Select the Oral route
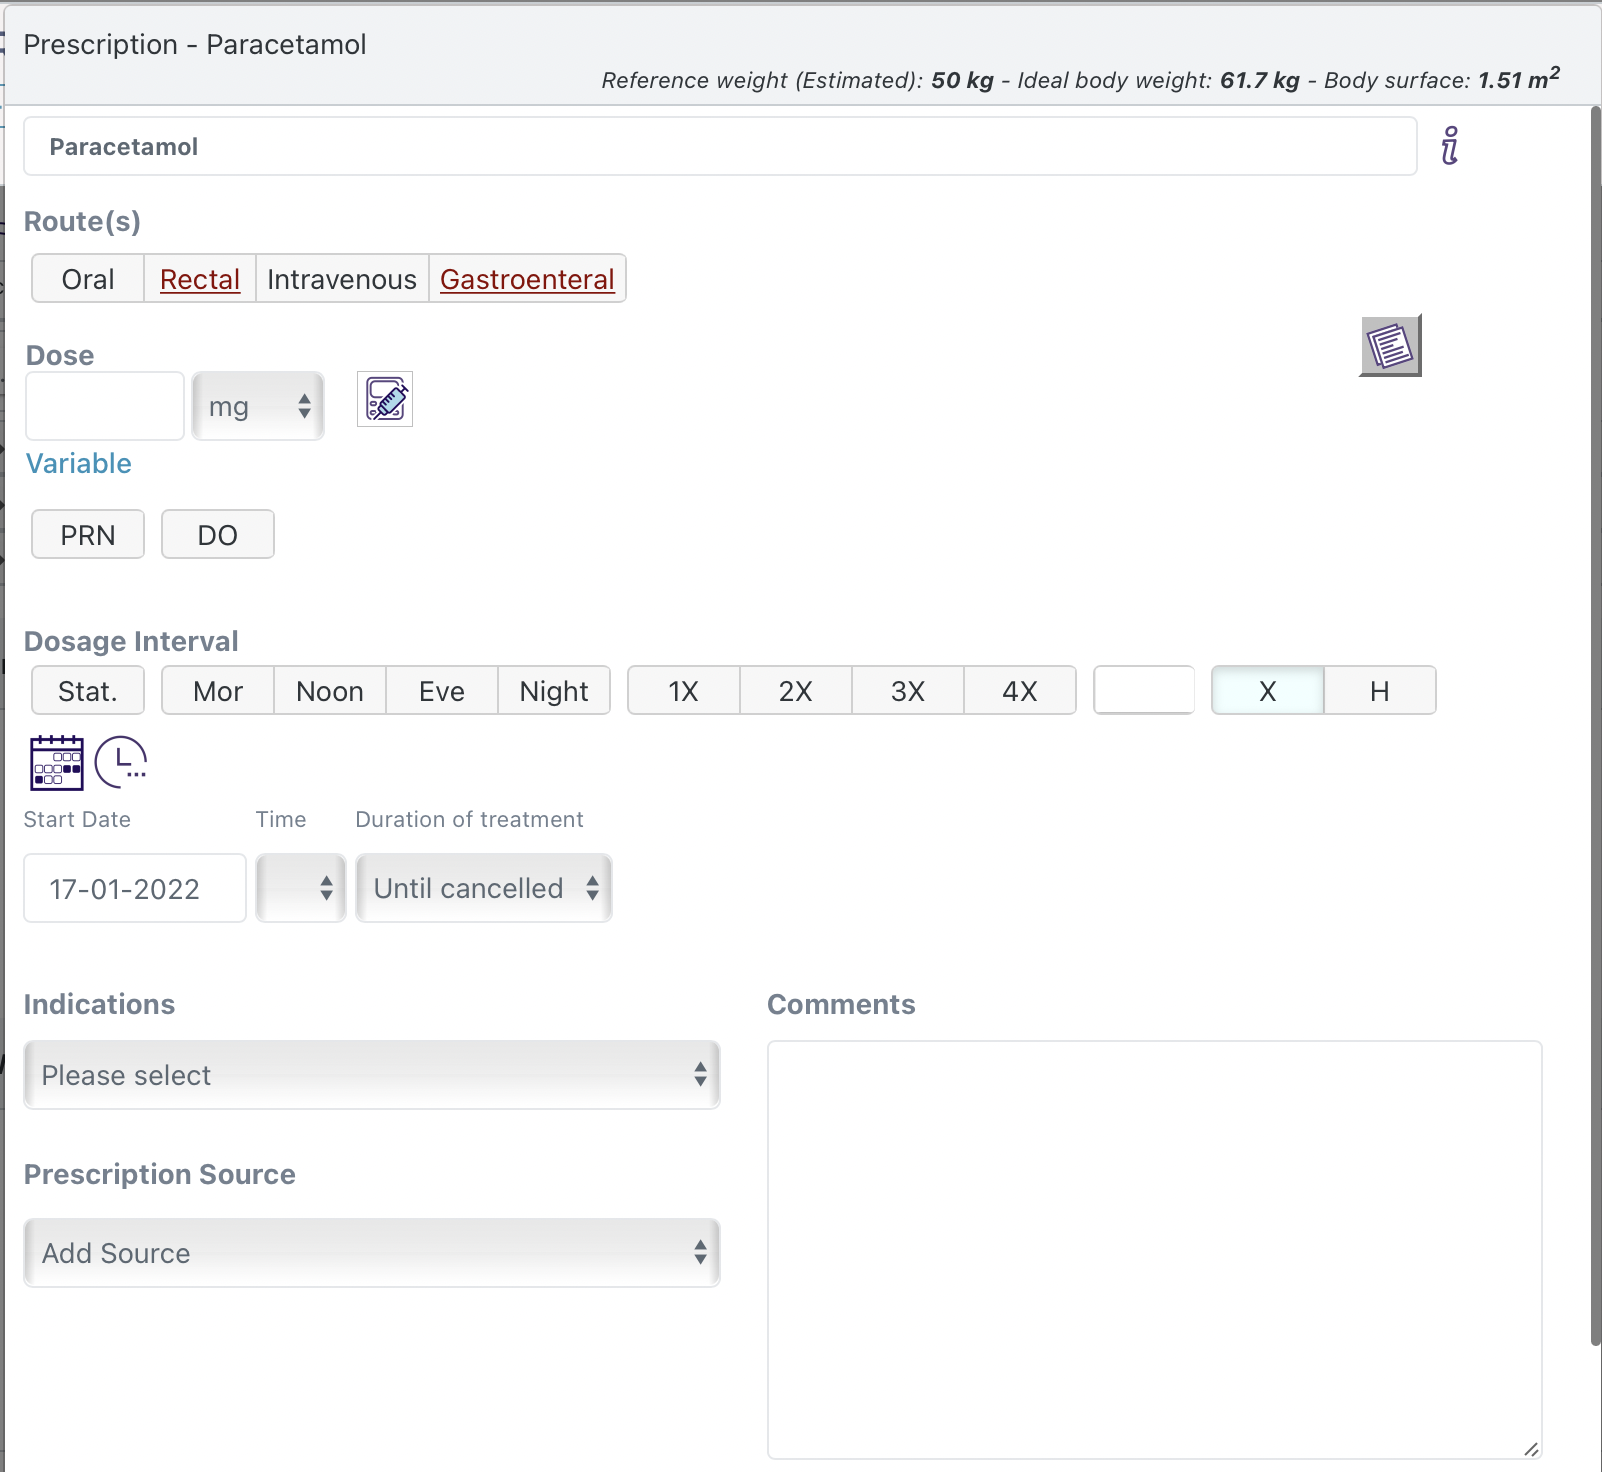This screenshot has height=1472, width=1602. (88, 279)
